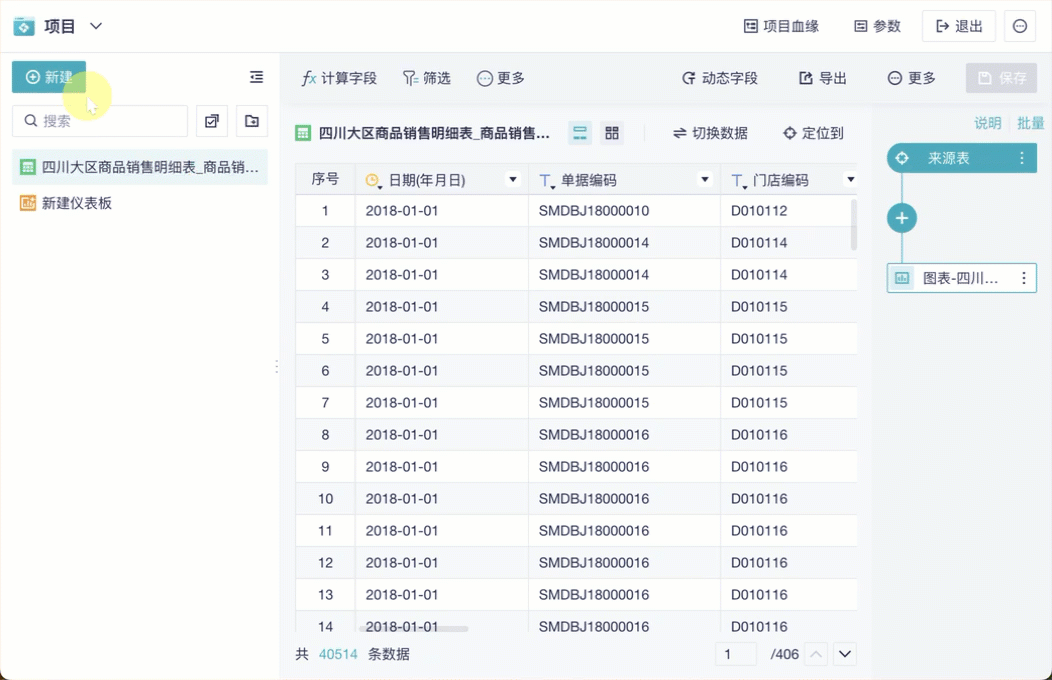
Task: Switch to the 批量 tab
Action: pos(1030,123)
